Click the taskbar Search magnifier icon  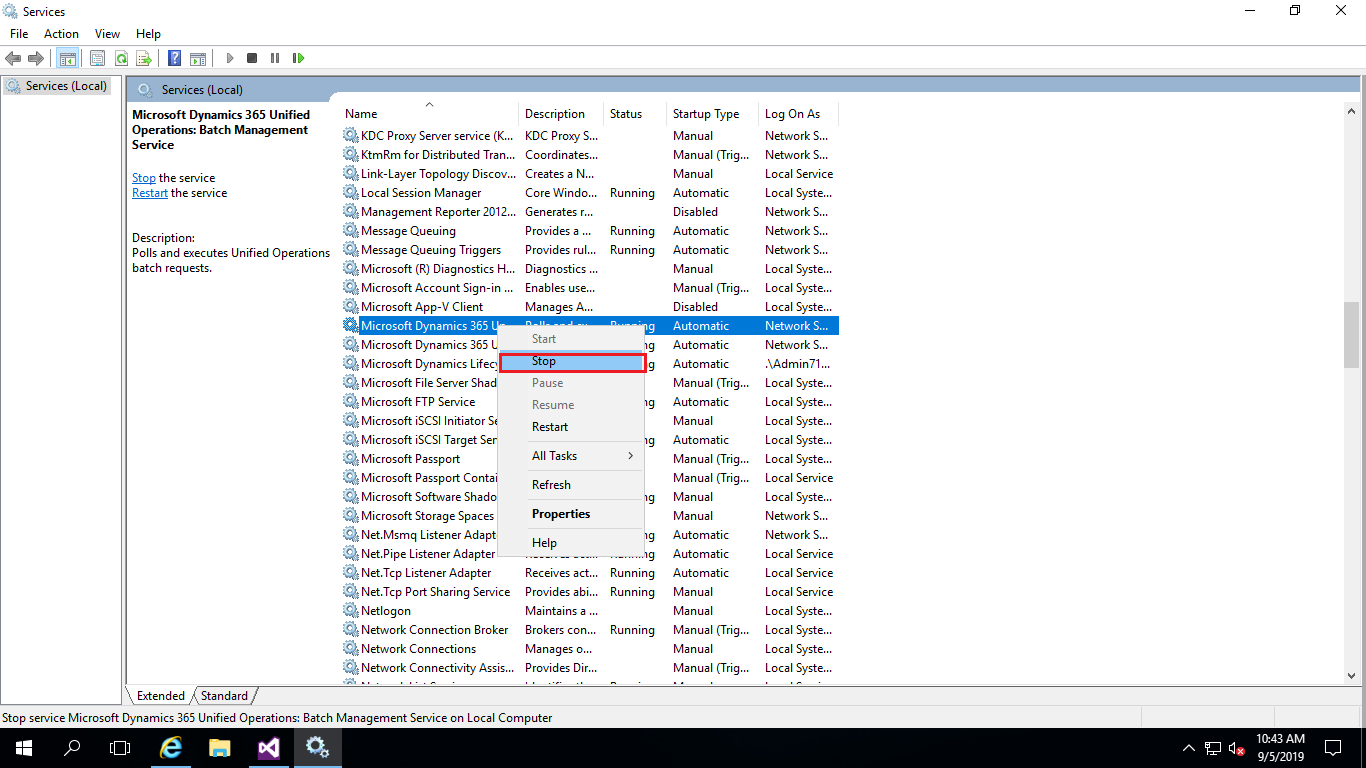(72, 747)
